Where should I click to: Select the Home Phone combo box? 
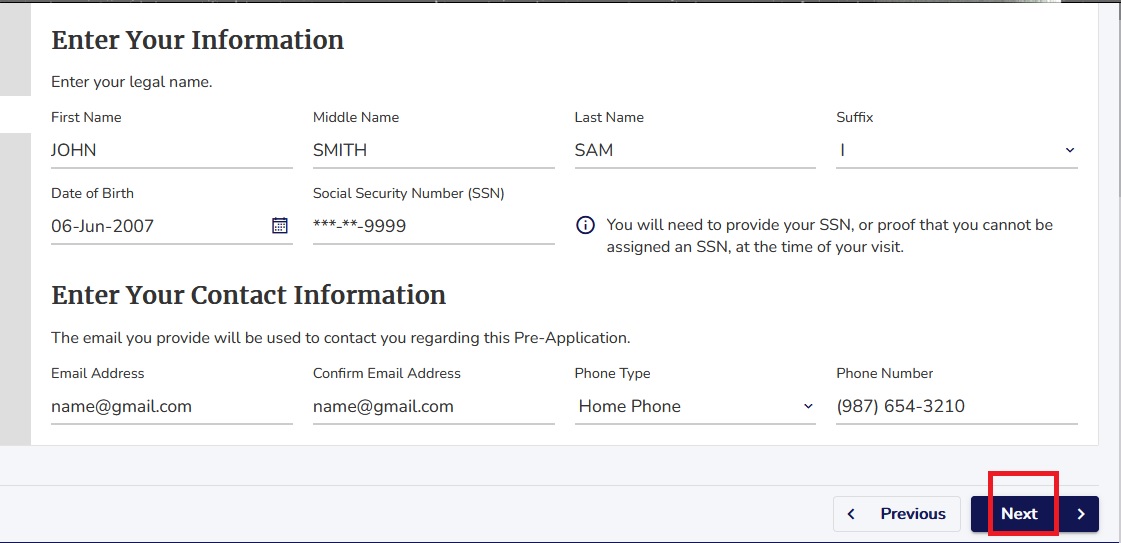(695, 407)
